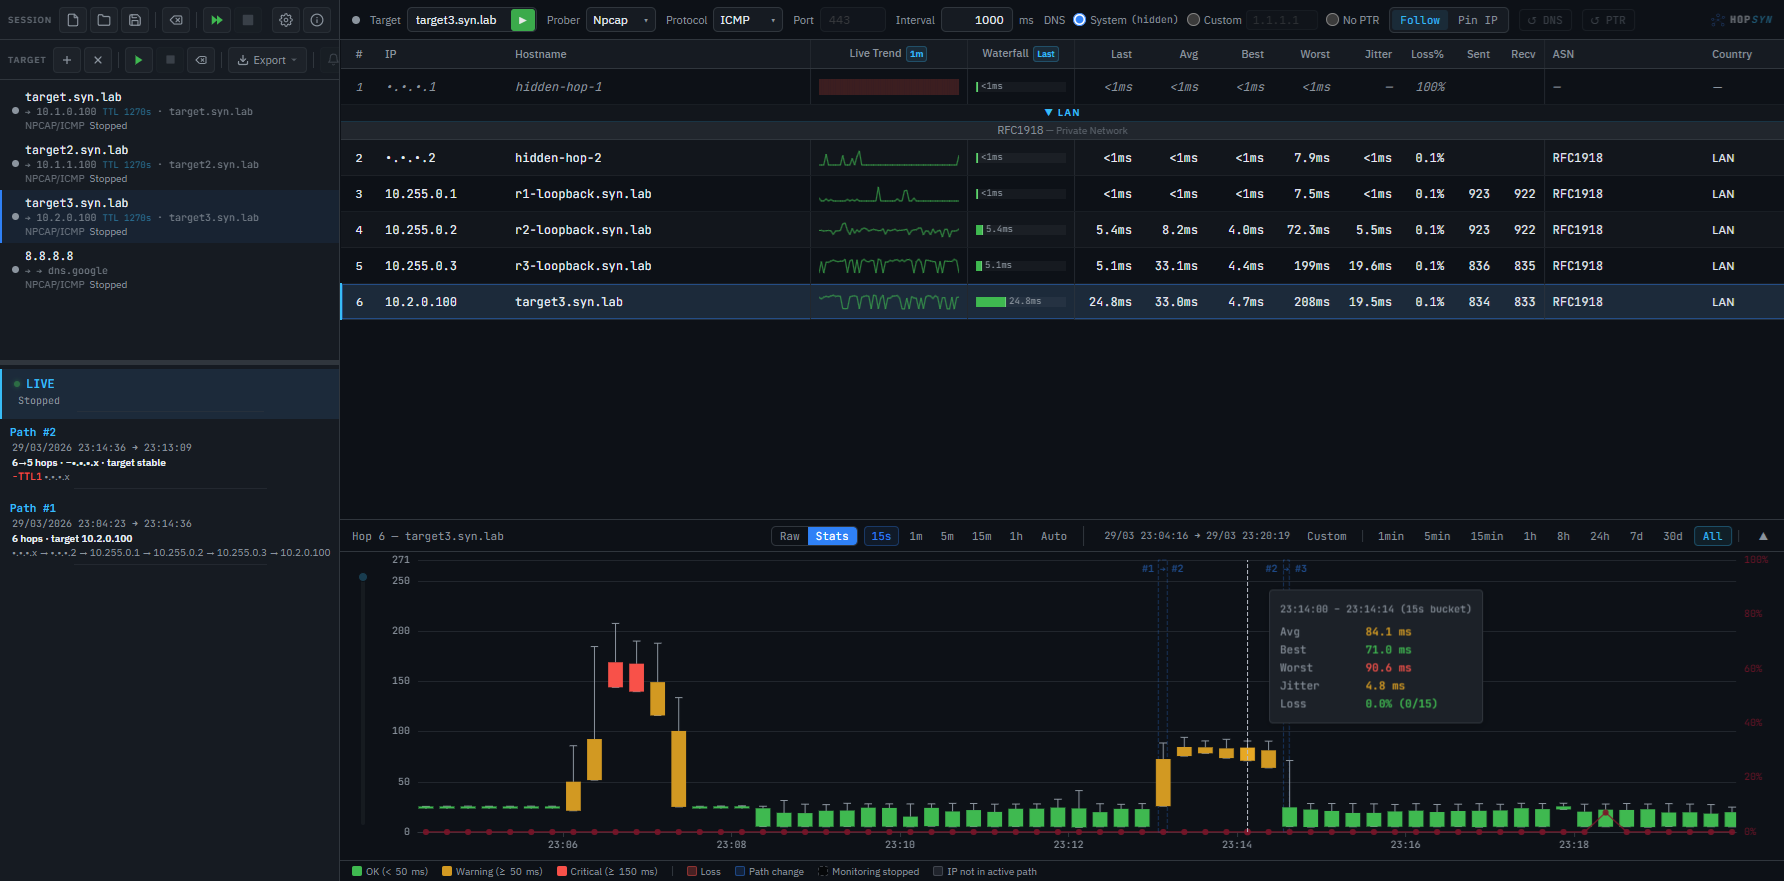Select the Custom DNS radio button
1784x881 pixels.
click(x=1193, y=20)
